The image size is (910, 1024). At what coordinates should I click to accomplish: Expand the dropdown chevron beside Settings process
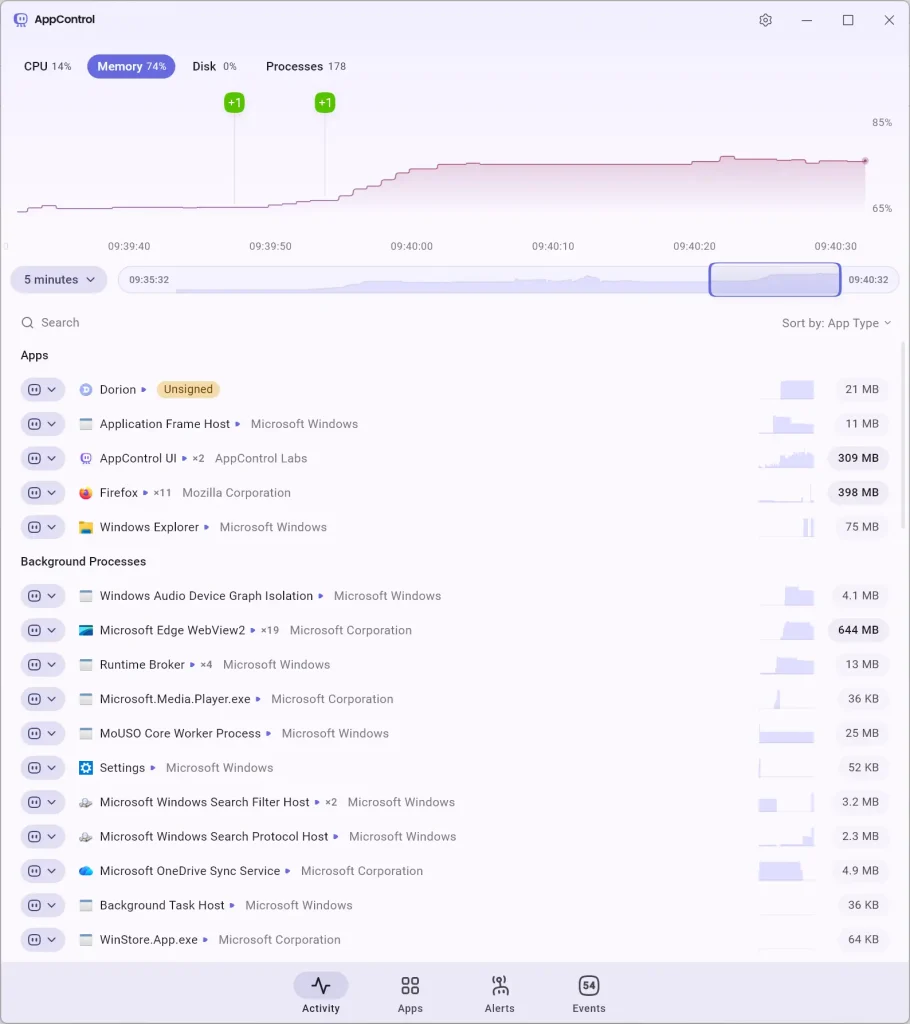click(x=53, y=768)
